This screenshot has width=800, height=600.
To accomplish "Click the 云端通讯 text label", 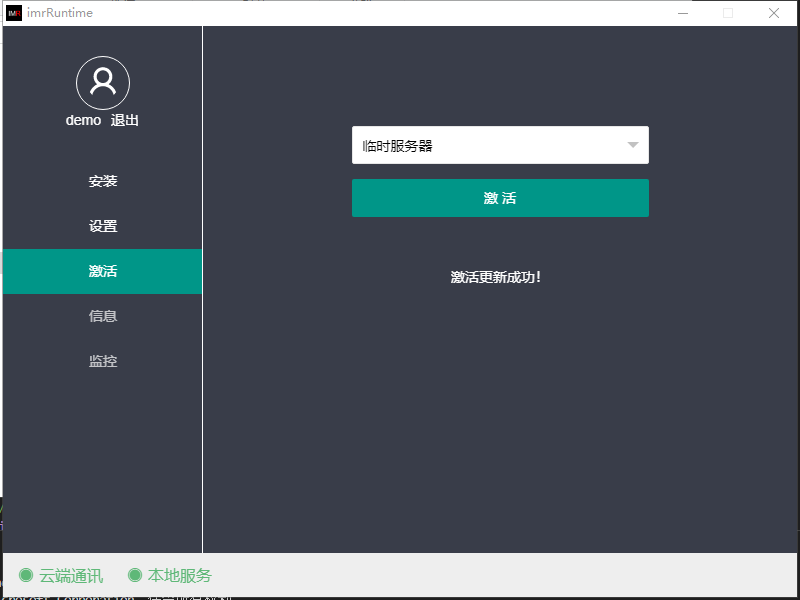I will click(x=71, y=575).
